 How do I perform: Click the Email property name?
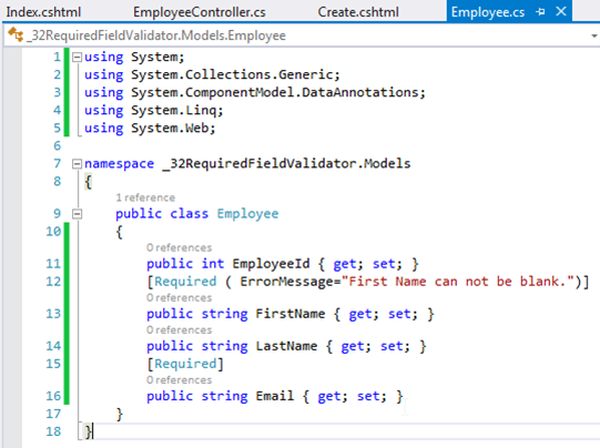tap(274, 396)
